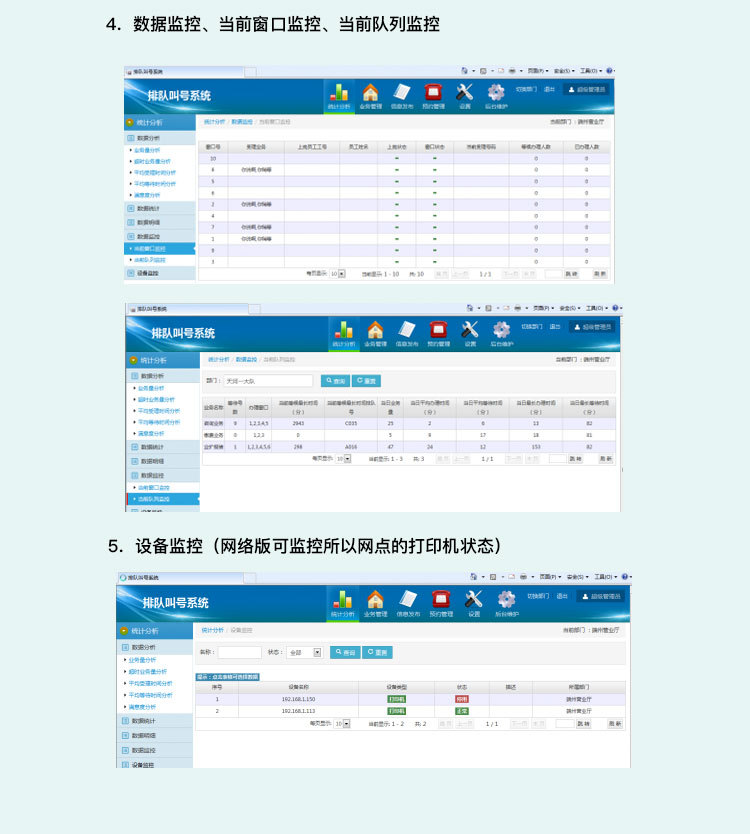Open 当前窗口监控 sidebar link in middle screenshot
The width and height of the screenshot is (750, 834).
(154, 488)
